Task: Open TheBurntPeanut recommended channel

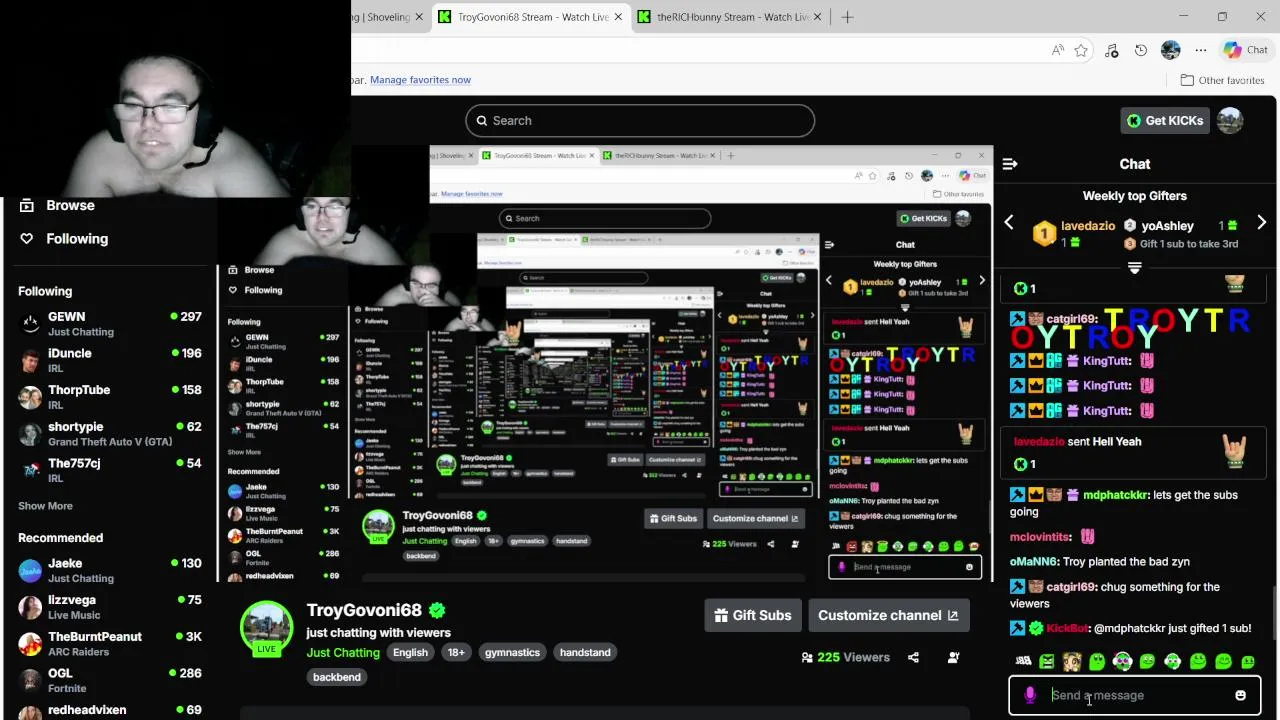Action: [x=110, y=643]
